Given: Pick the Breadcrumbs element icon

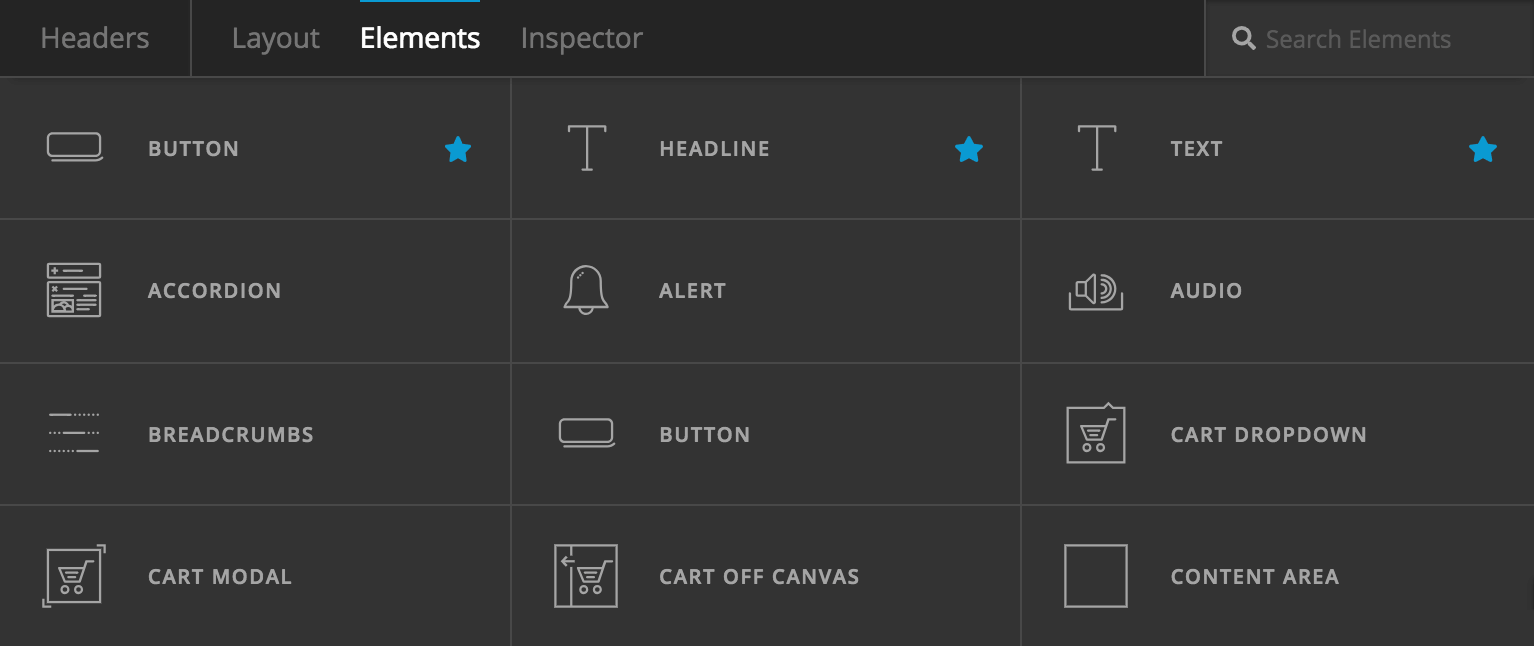Looking at the screenshot, I should [x=74, y=434].
